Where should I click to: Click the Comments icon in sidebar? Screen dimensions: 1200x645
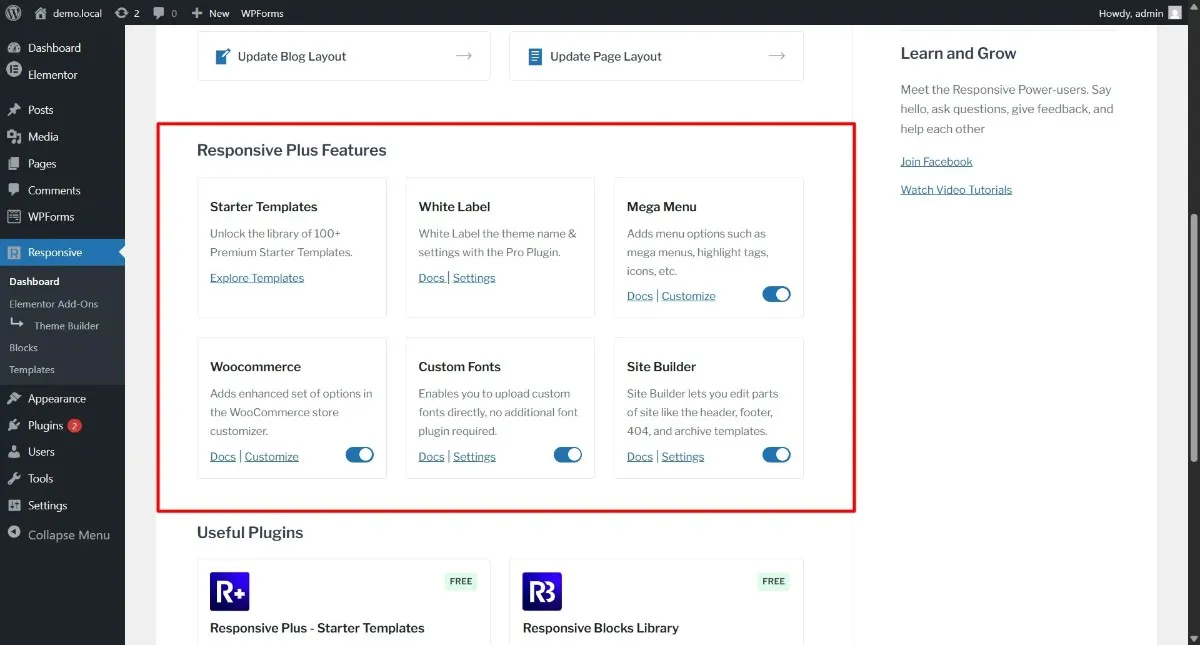[x=14, y=190]
